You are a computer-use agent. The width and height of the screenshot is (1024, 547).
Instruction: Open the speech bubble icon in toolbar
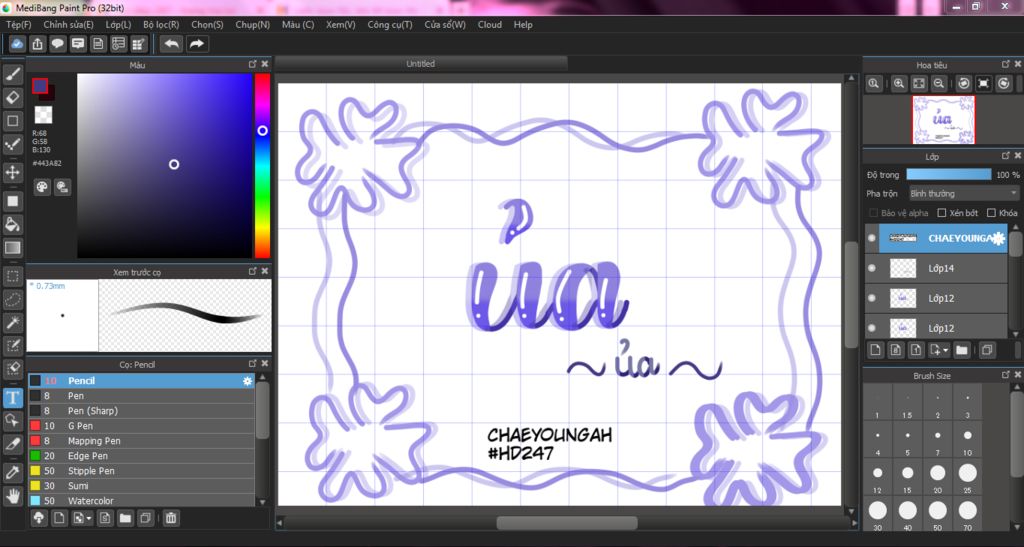click(57, 44)
